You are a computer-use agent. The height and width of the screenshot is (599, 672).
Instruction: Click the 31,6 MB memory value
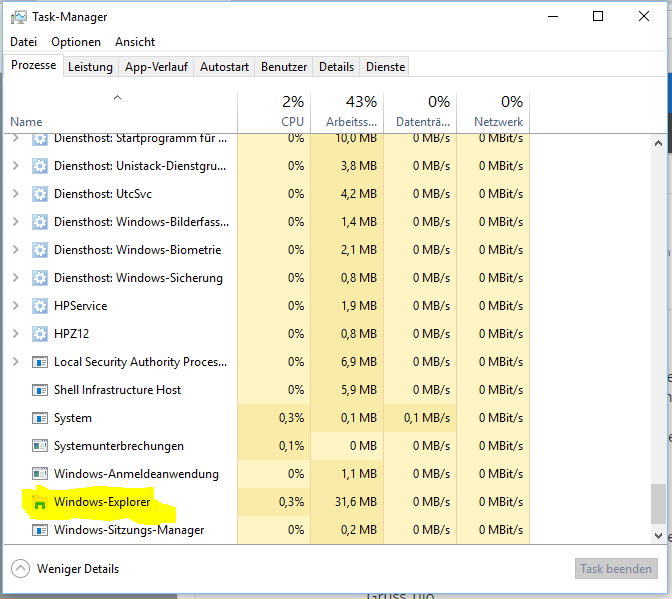356,502
